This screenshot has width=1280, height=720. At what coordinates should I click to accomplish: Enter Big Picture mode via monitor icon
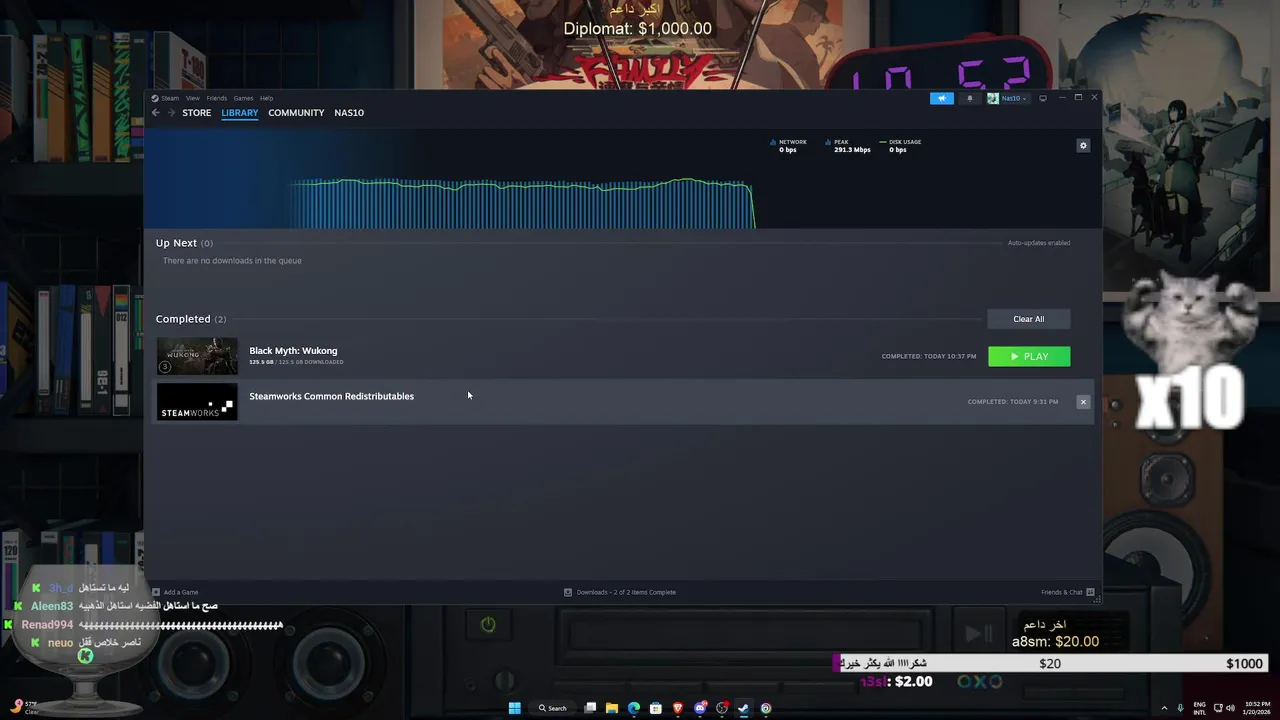(1043, 98)
